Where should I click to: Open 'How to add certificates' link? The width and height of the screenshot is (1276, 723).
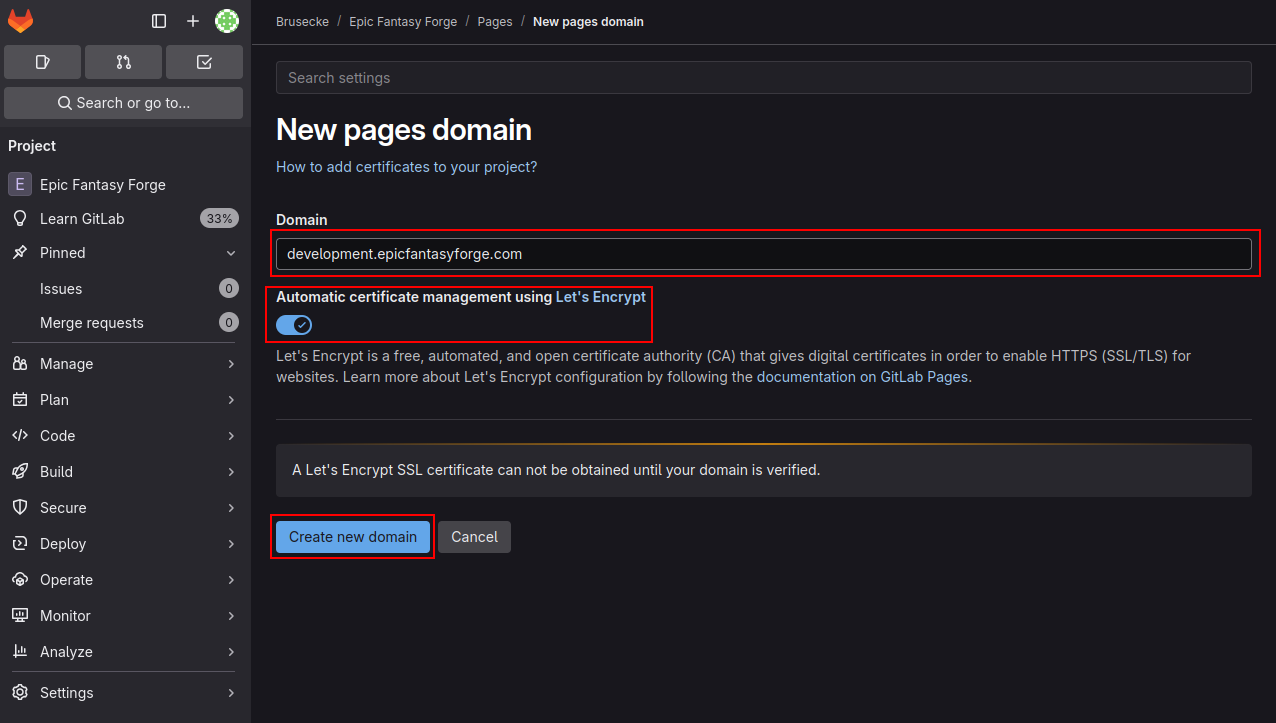click(406, 167)
